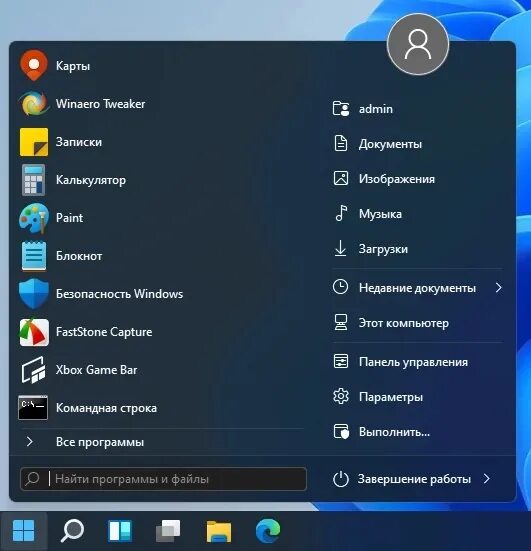The width and height of the screenshot is (531, 551).
Task: Open Безопасность Windows shield icon
Action: [x=34, y=294]
